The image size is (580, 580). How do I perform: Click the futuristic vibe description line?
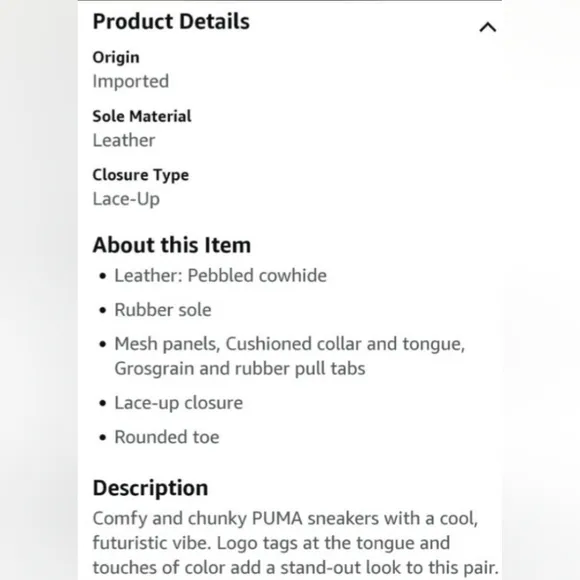coord(272,543)
